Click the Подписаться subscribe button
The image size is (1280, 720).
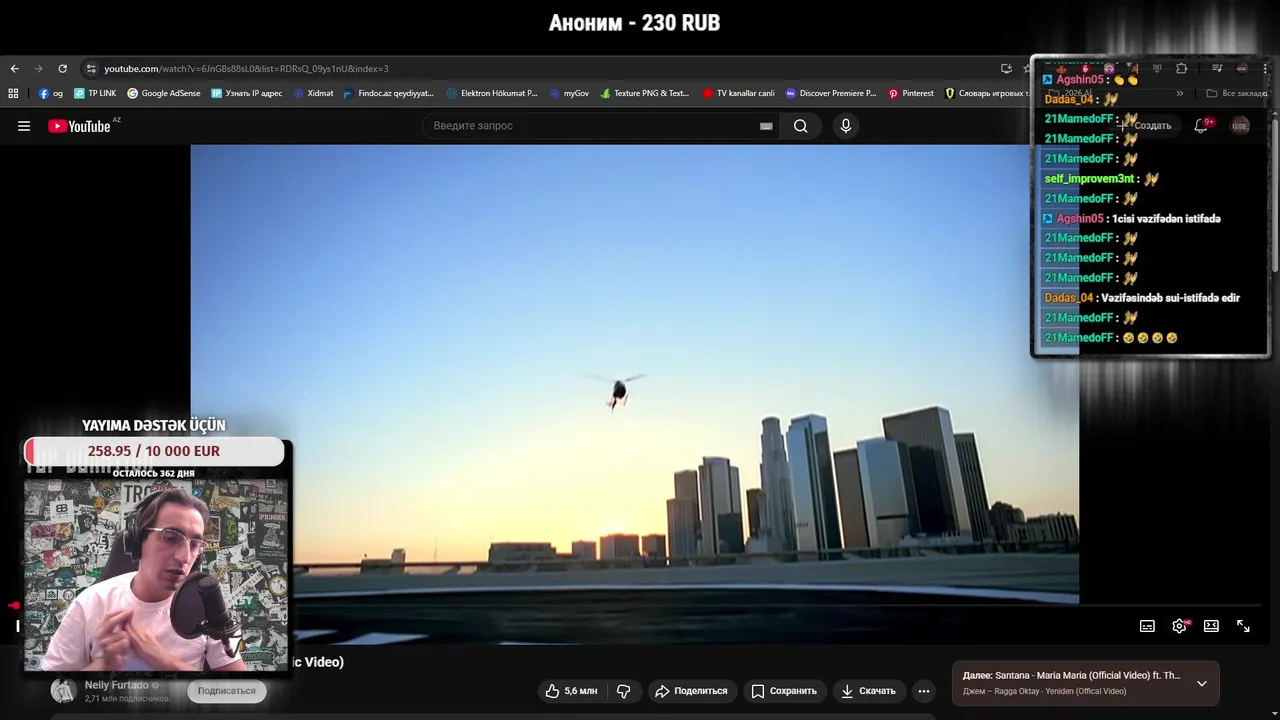[227, 691]
